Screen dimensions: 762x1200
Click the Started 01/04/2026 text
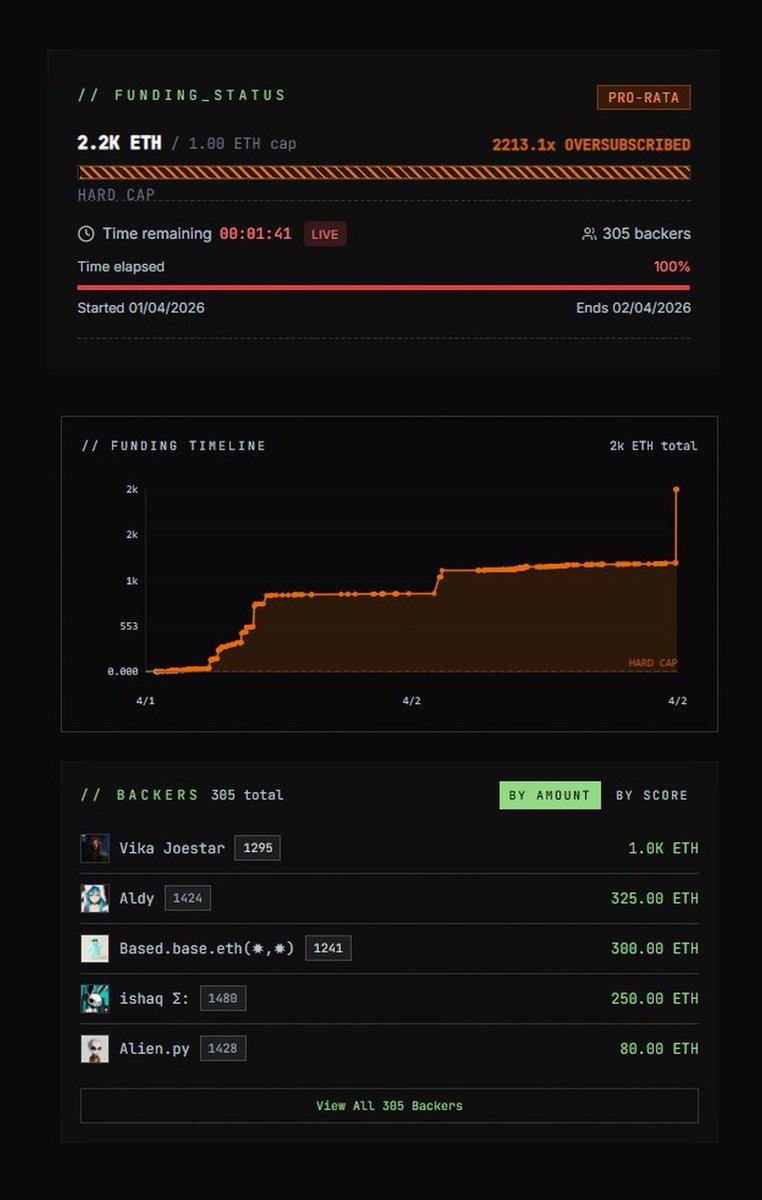141,308
